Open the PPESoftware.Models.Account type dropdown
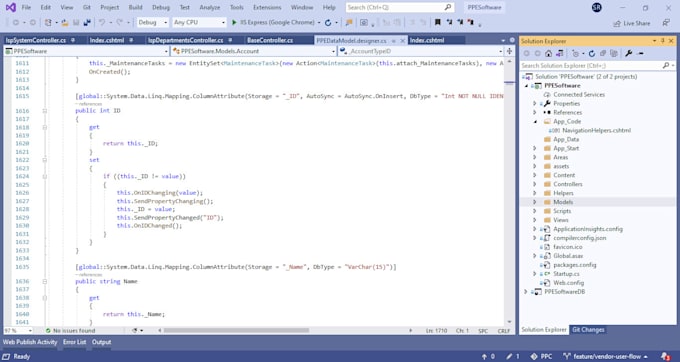 (x=254, y=51)
